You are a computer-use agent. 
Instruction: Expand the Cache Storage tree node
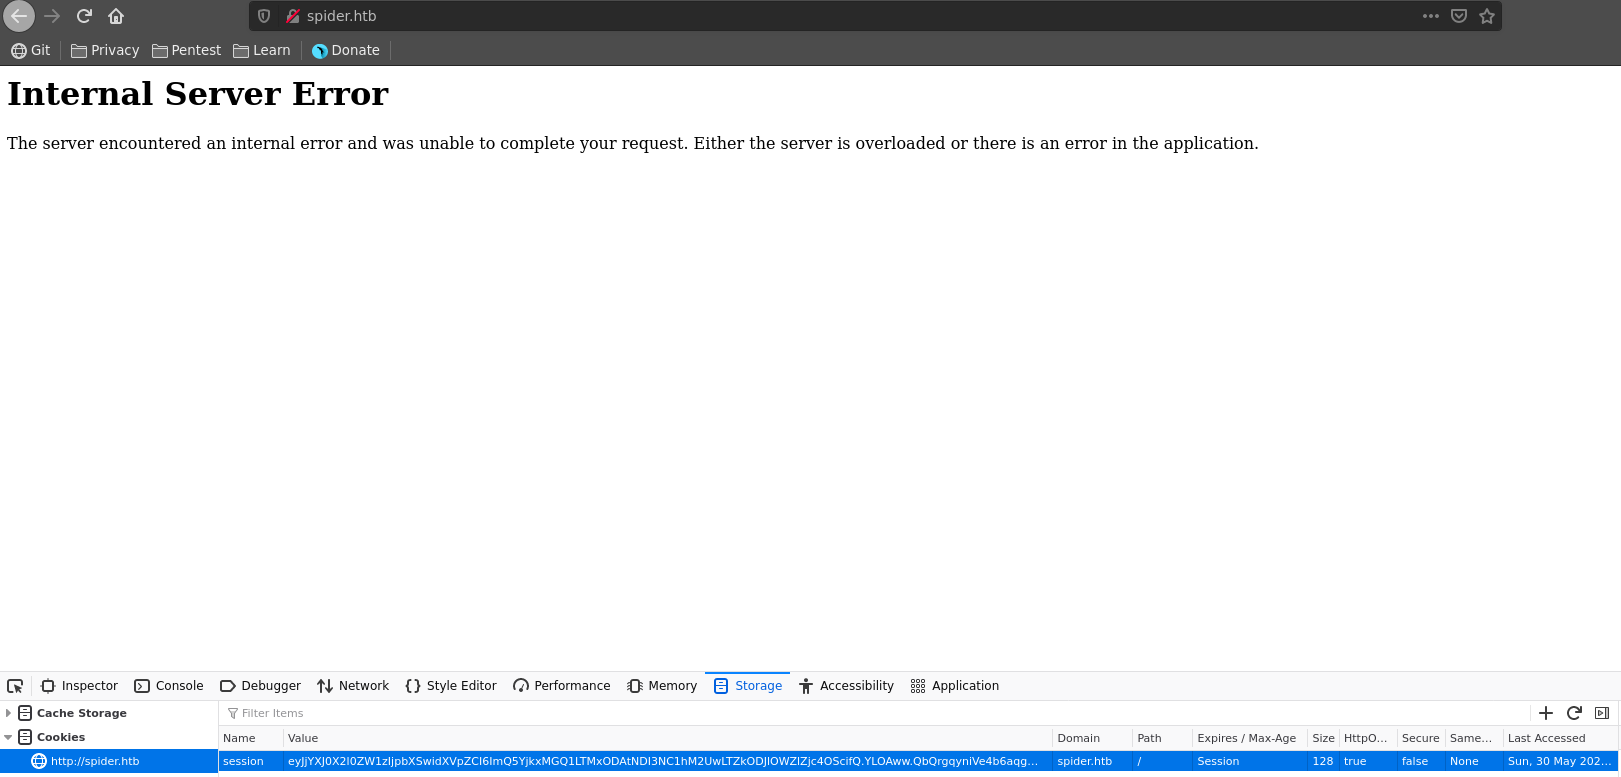(9, 713)
